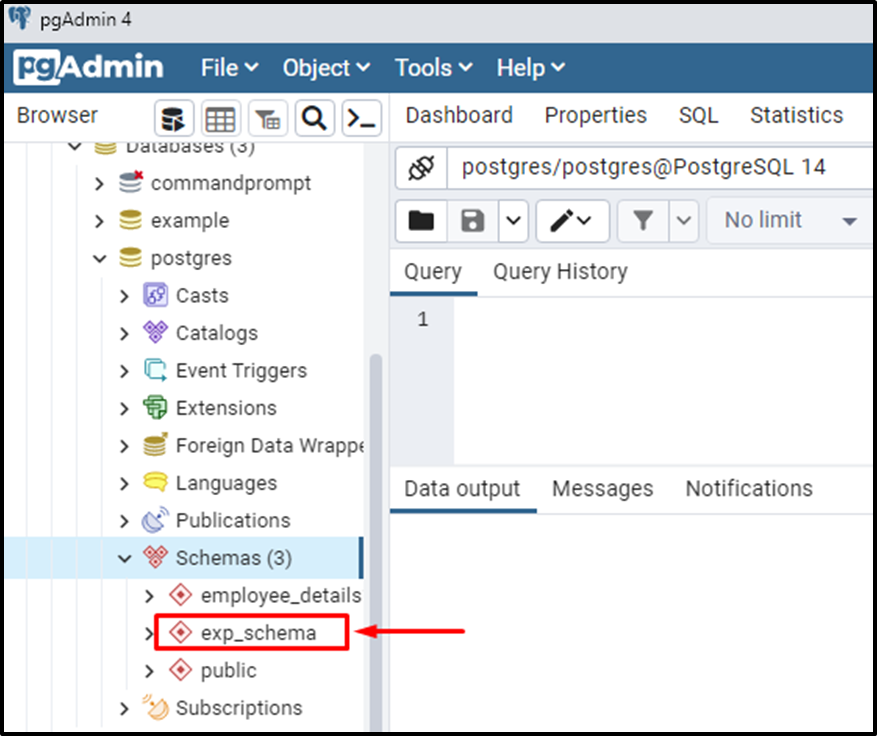Click the Subscriptions node icon
Image resolution: width=877 pixels, height=736 pixels.
[x=155, y=707]
